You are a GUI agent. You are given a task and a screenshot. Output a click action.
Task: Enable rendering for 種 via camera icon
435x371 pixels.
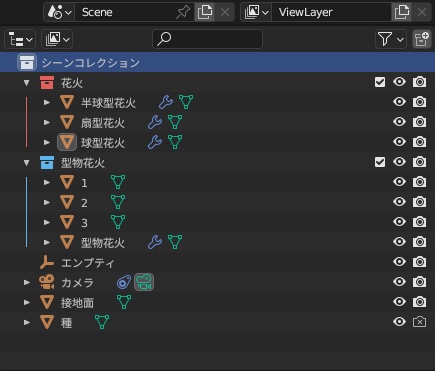(419, 322)
